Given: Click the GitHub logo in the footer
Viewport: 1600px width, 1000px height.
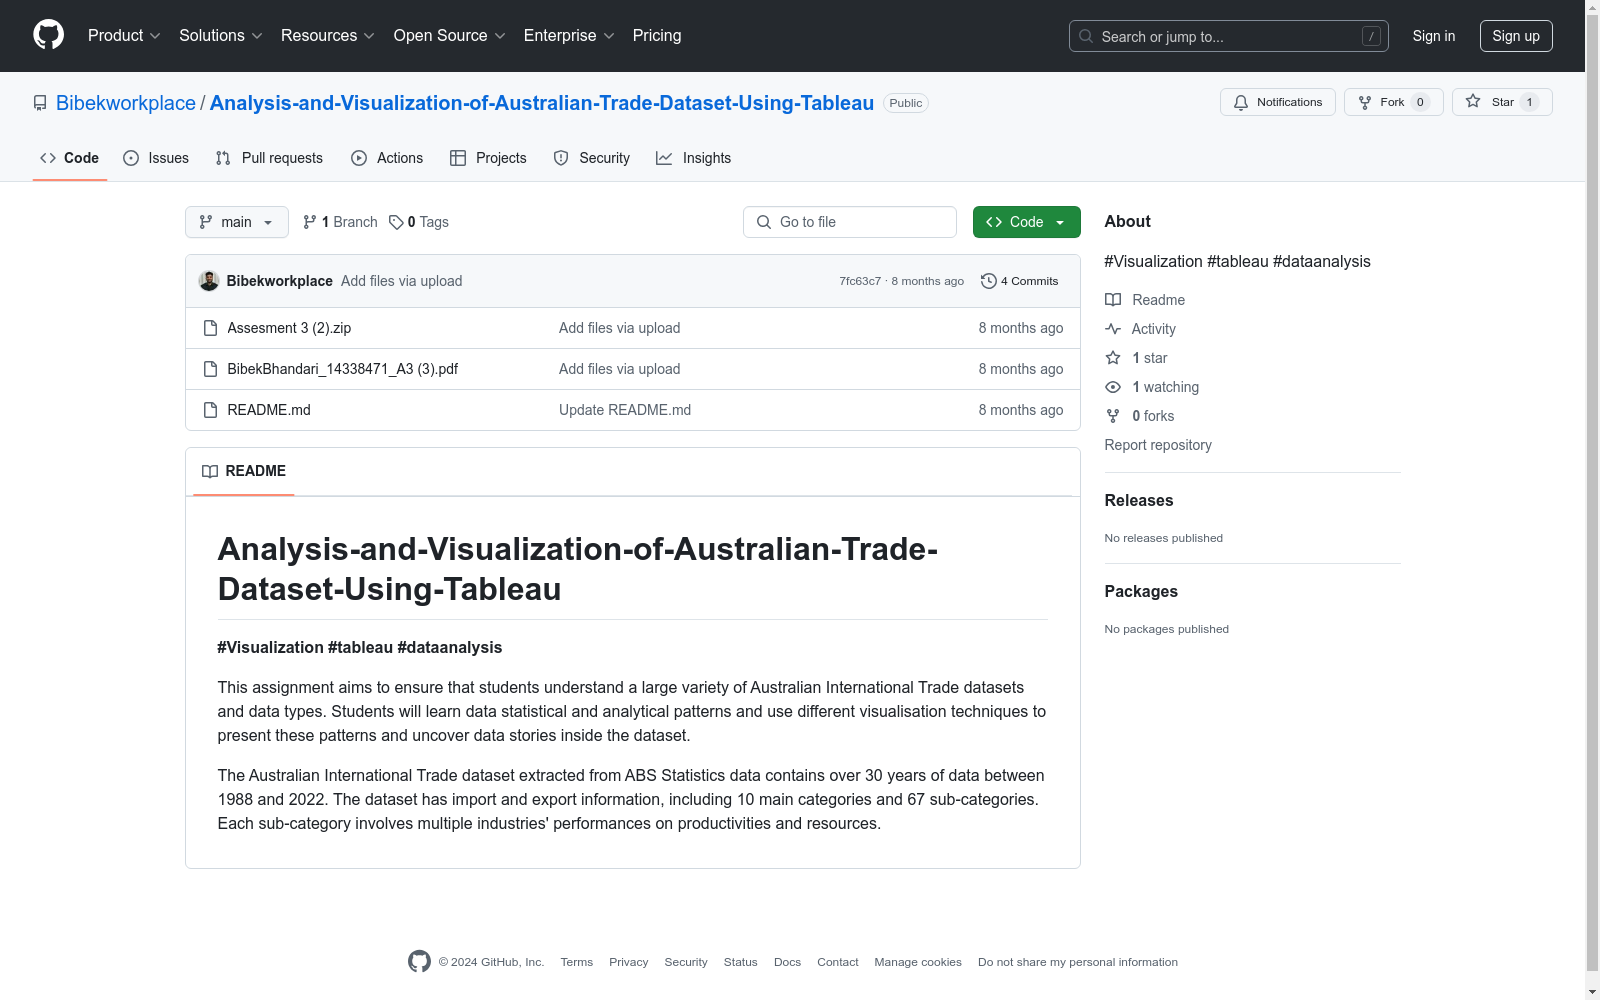Looking at the screenshot, I should click(x=420, y=961).
